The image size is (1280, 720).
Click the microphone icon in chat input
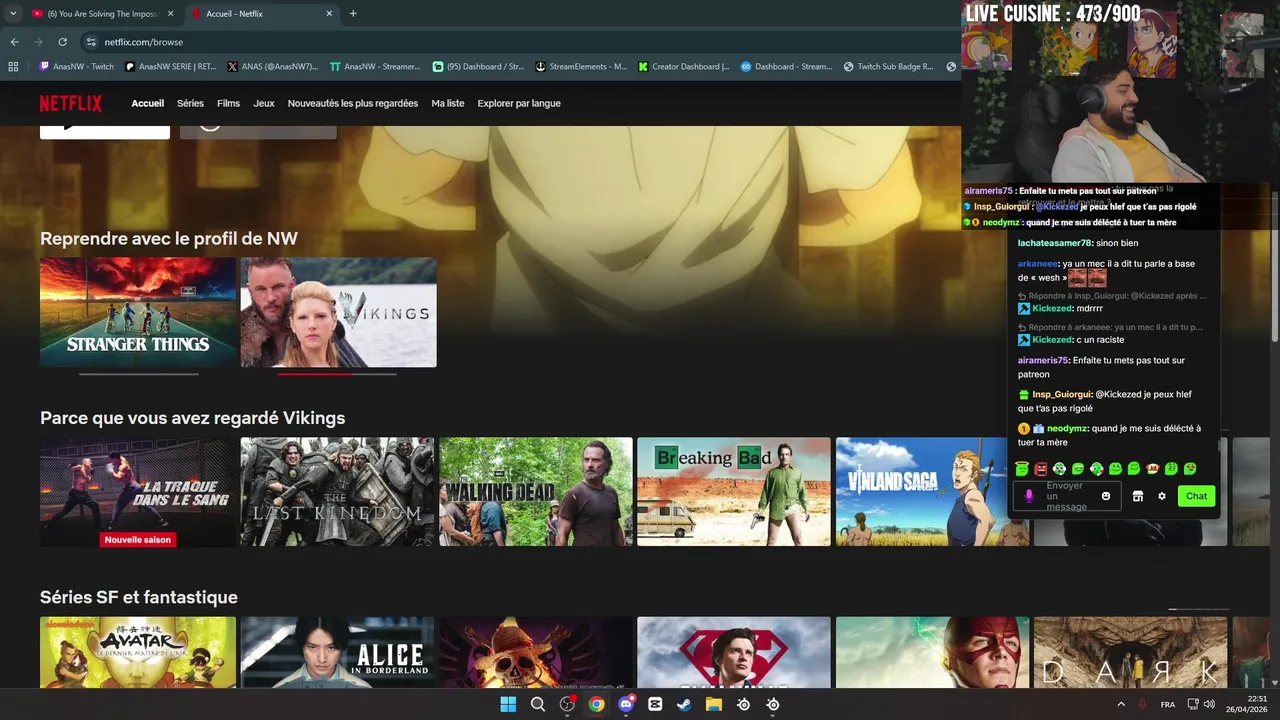coord(1029,496)
